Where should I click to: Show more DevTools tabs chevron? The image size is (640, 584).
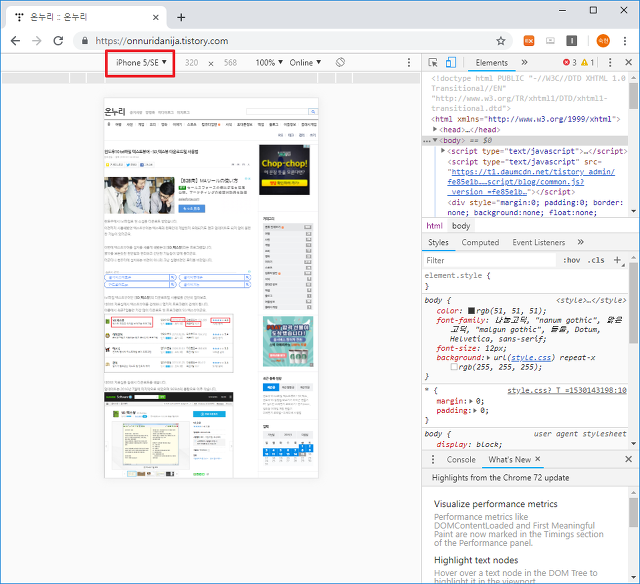coord(524,62)
